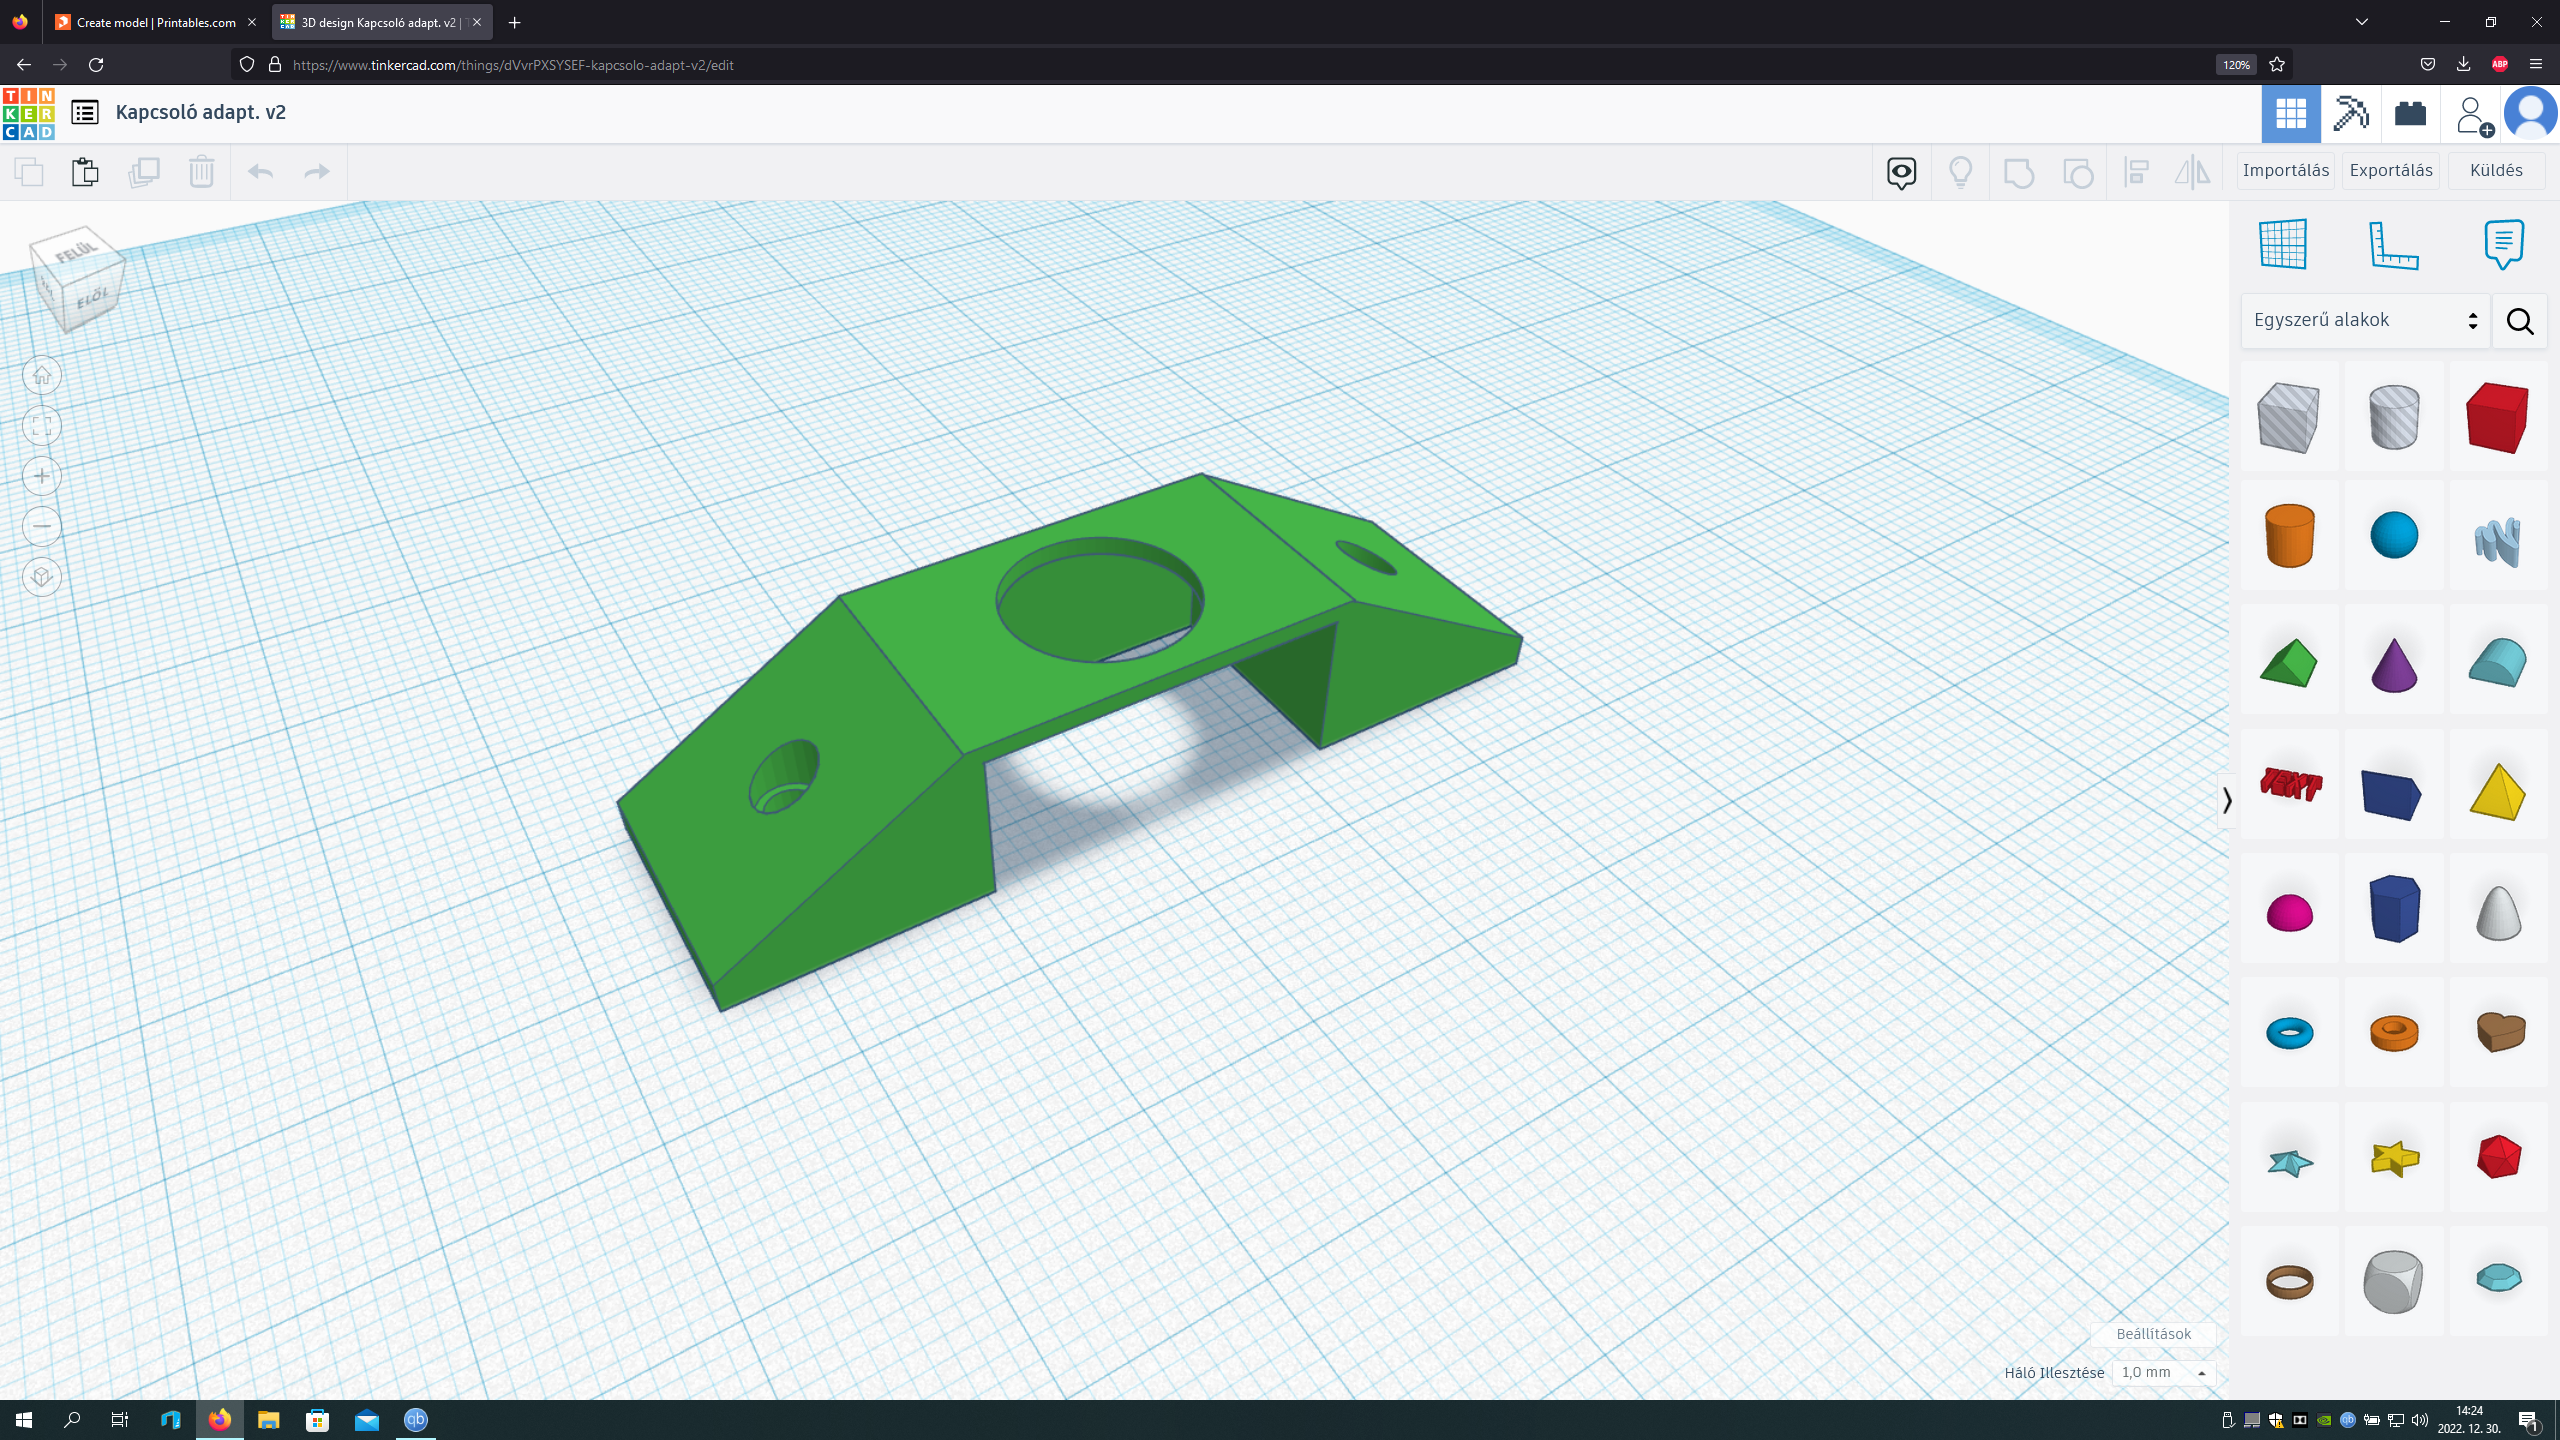This screenshot has height=1440, width=2560.
Task: Click the Fit all in view button
Action: (x=42, y=426)
